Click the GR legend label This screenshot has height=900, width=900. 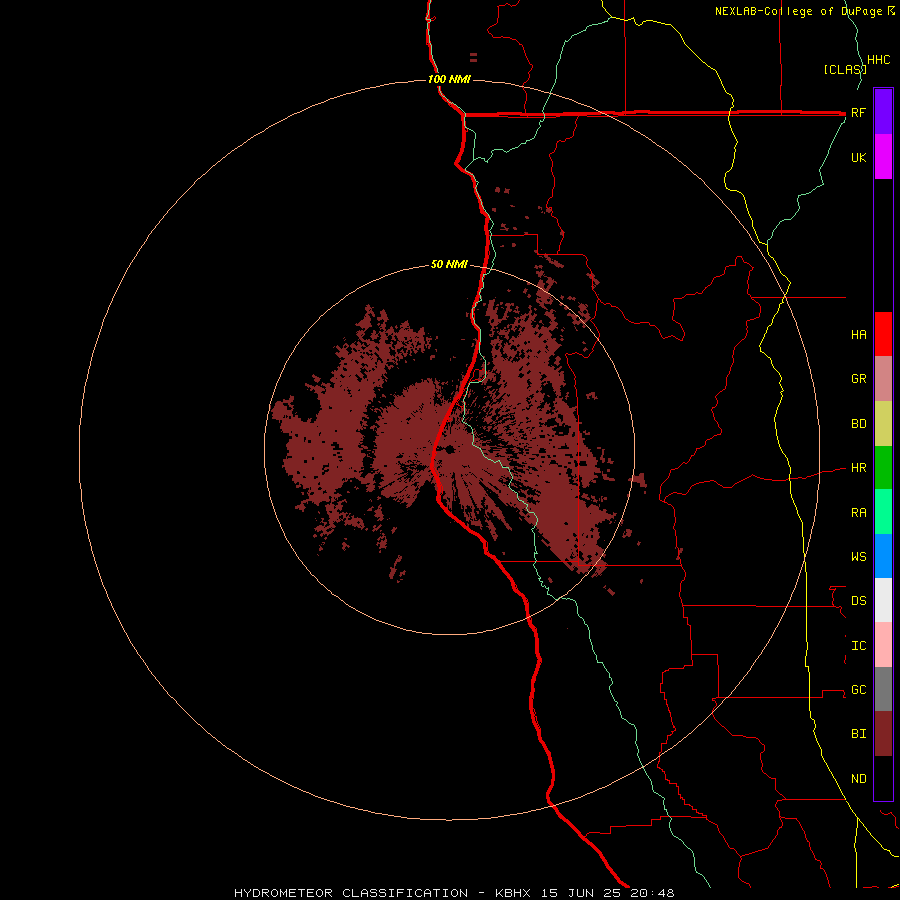tap(858, 379)
